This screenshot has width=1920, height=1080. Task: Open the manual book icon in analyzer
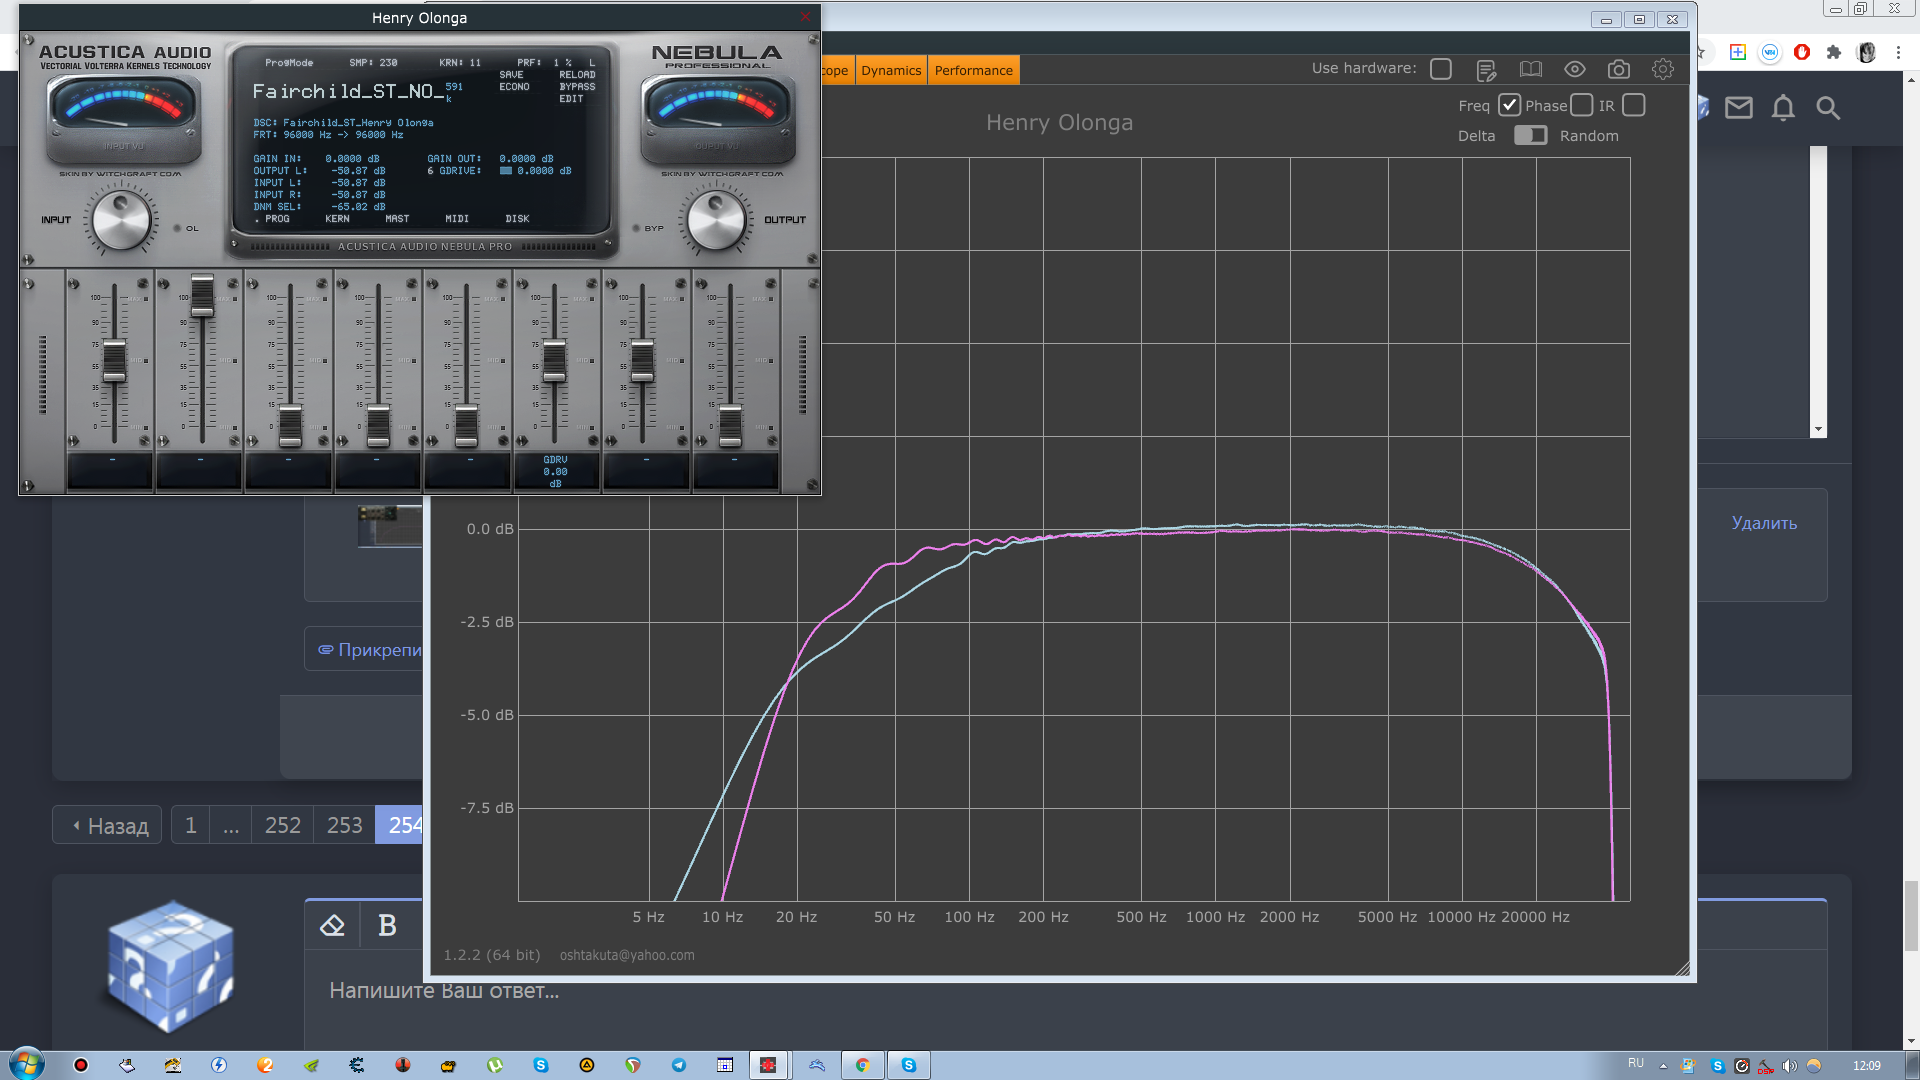click(1530, 69)
